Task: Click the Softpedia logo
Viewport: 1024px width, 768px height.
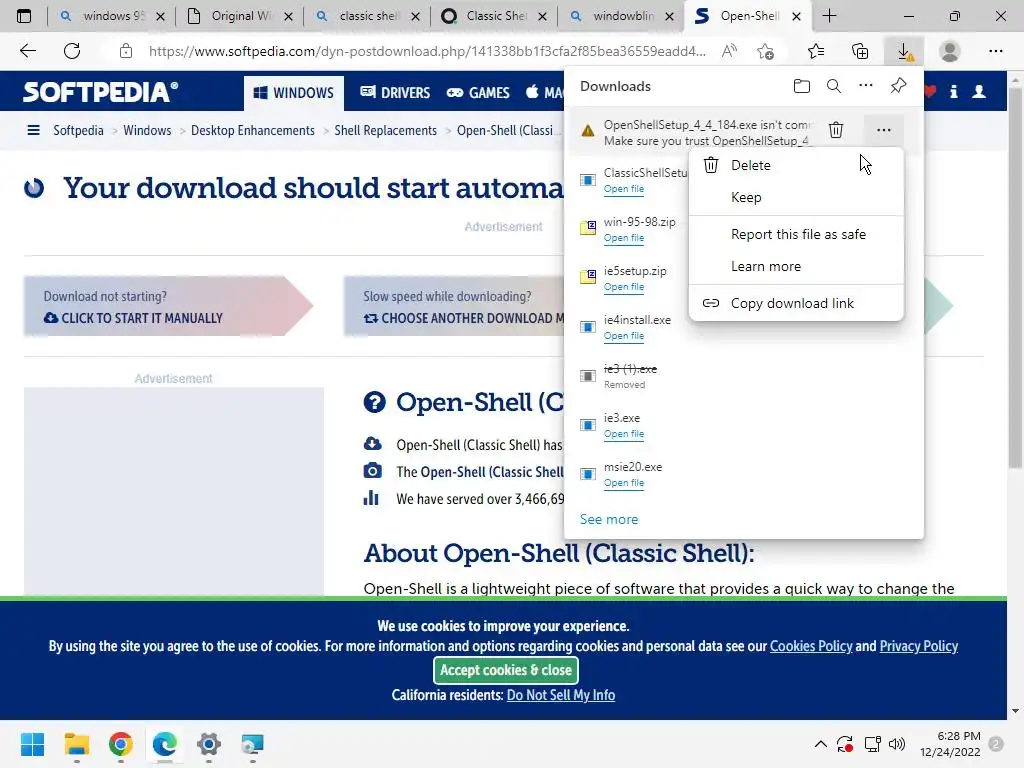Action: tap(101, 92)
